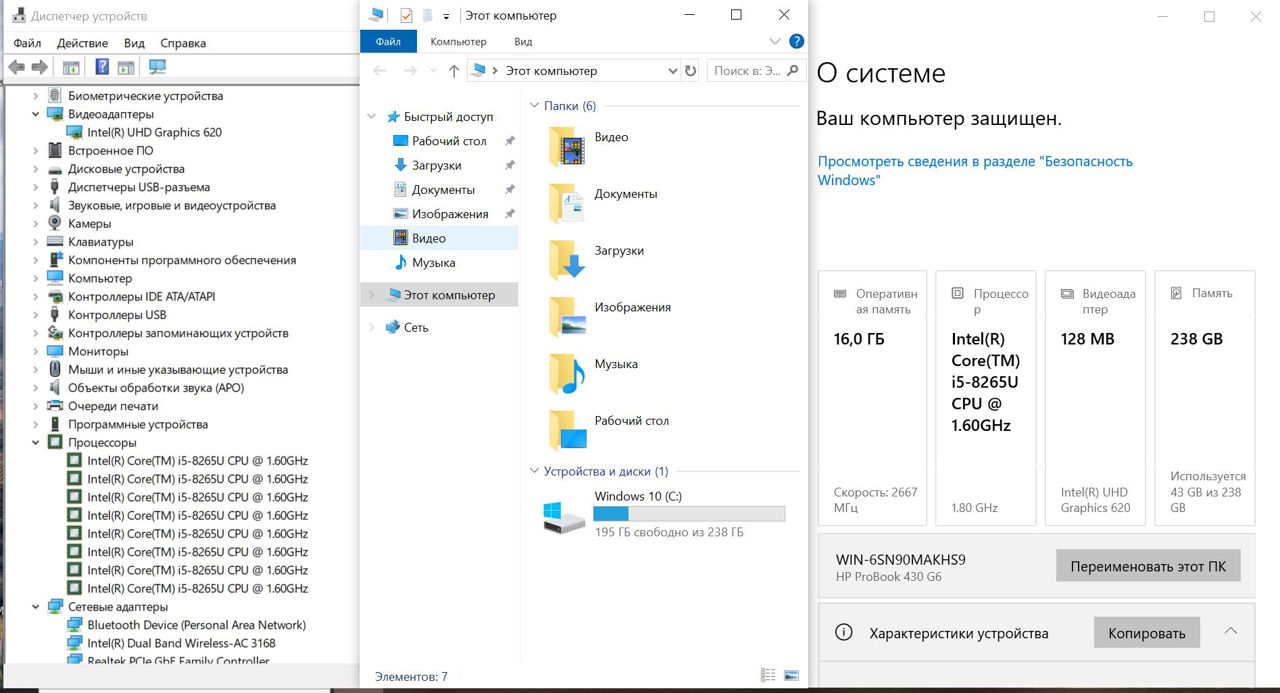Switch to details view in the status bar
The height and width of the screenshot is (693, 1280).
coord(768,676)
